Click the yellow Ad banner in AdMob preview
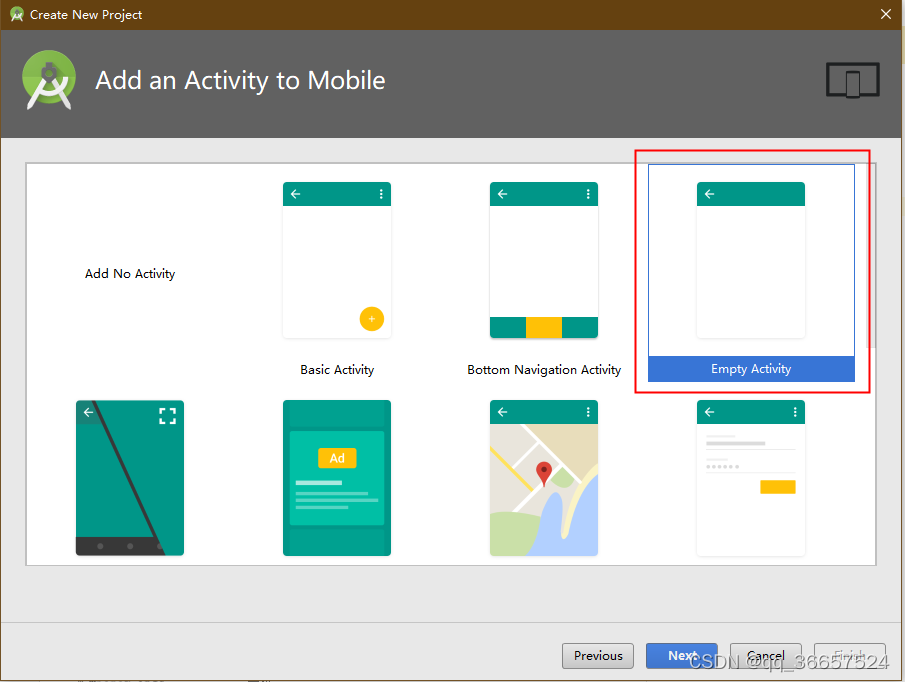 [337, 456]
